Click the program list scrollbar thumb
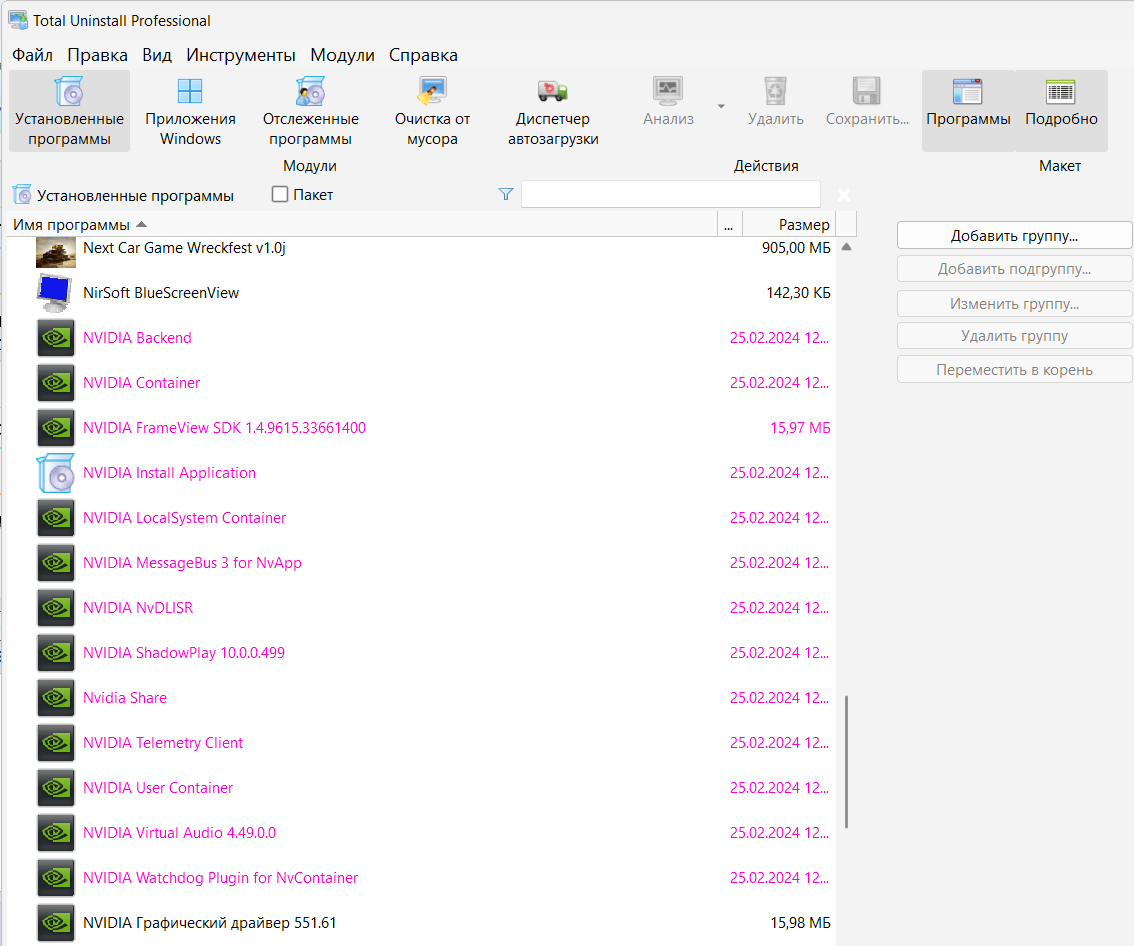This screenshot has height=946, width=1134. (846, 762)
